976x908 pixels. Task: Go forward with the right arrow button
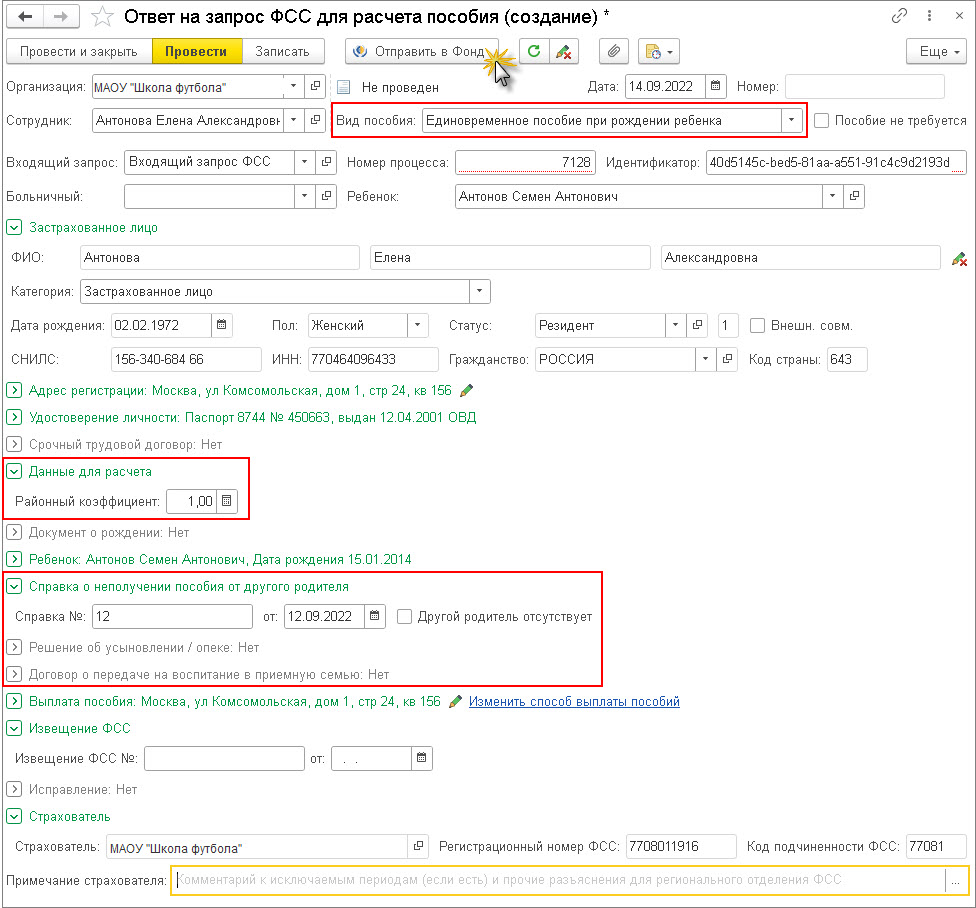(x=61, y=17)
